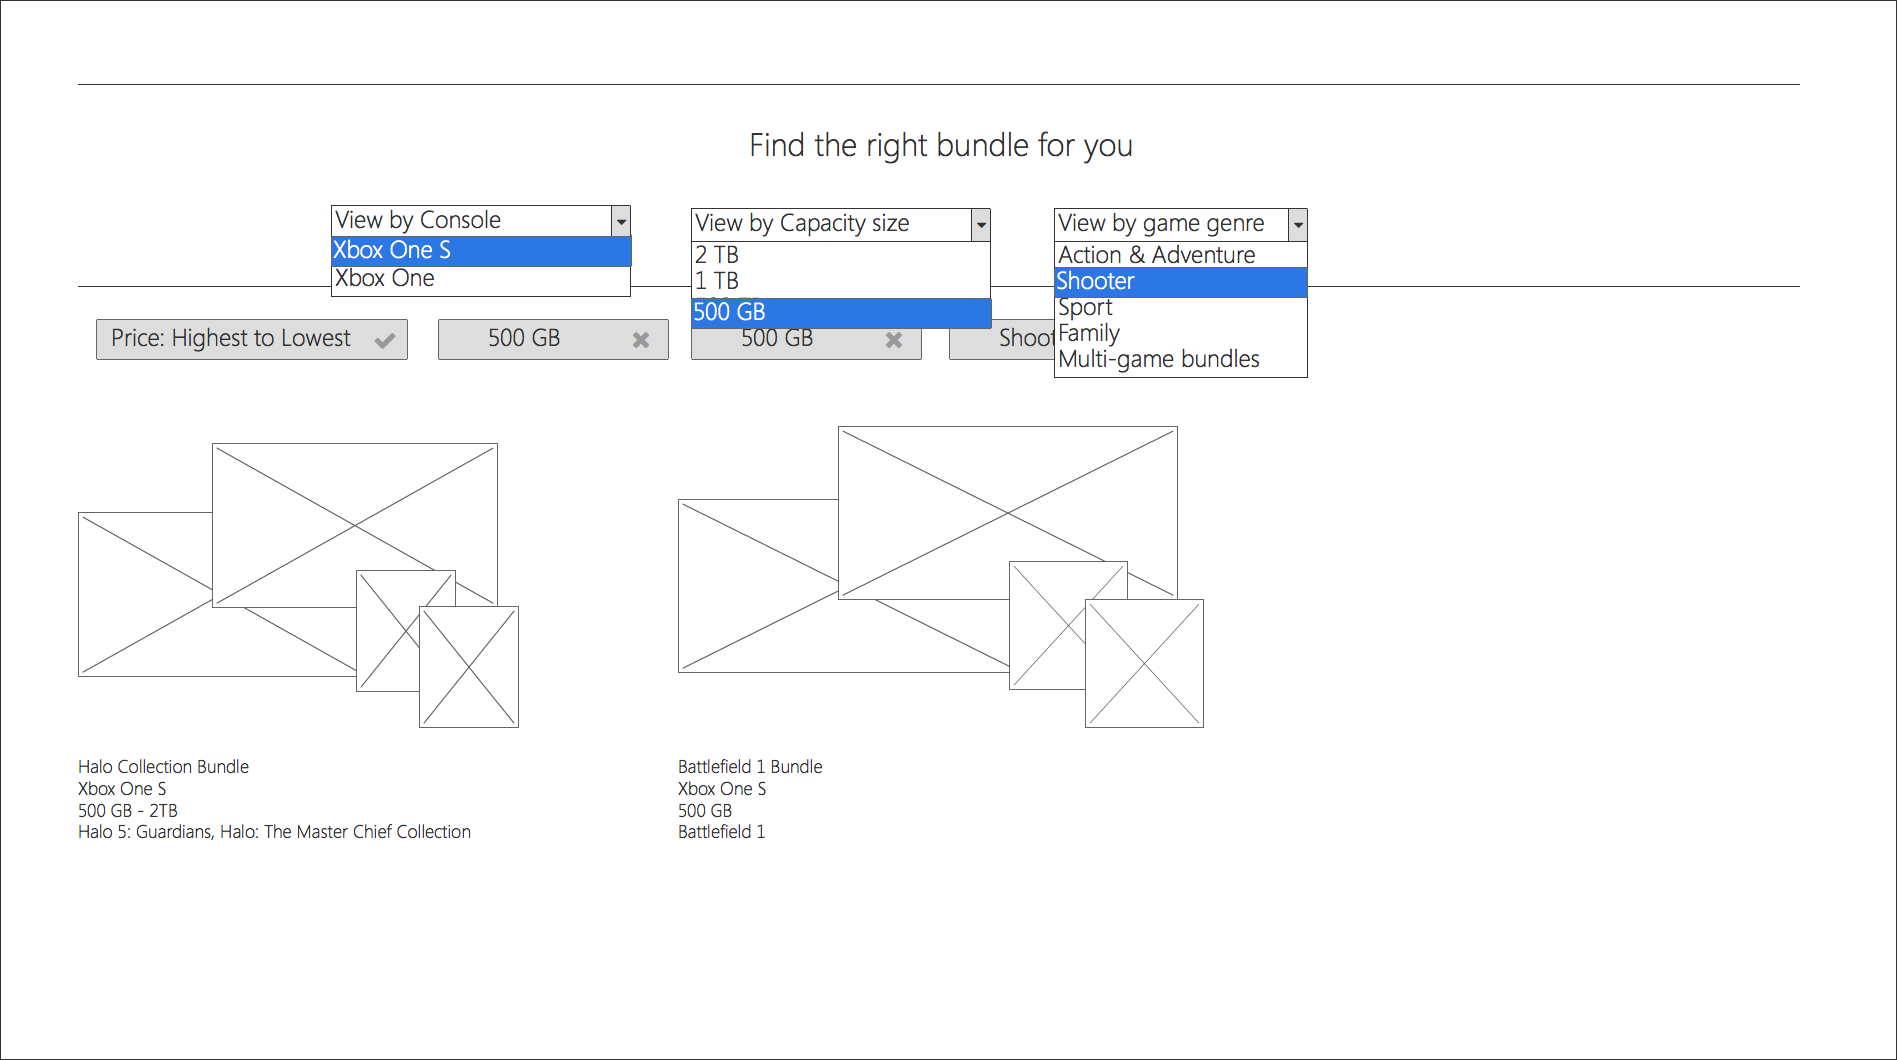
Task: Open the View by game genre dropdown arrow
Action: [1298, 224]
